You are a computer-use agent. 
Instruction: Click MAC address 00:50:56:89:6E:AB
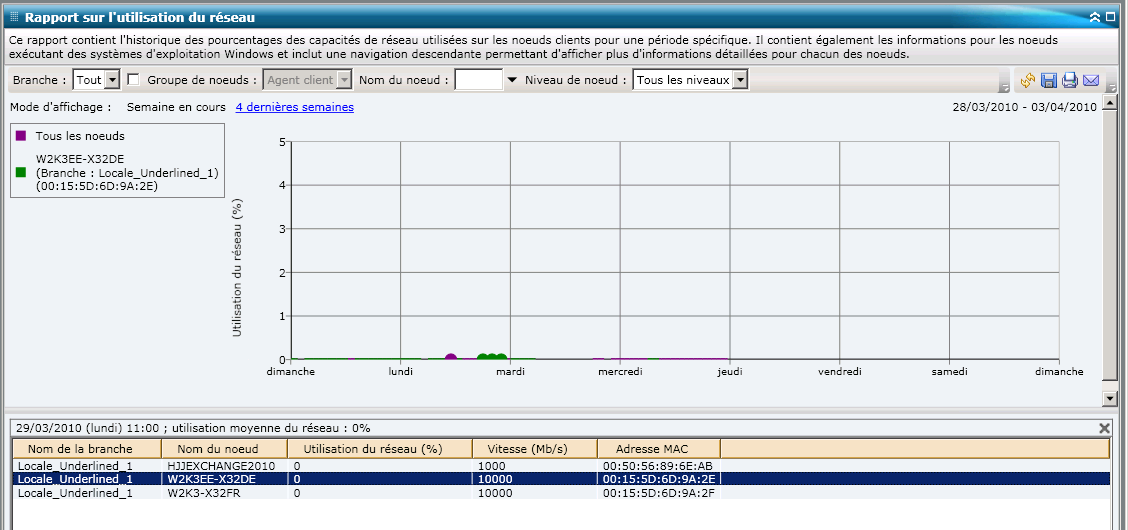(x=658, y=465)
